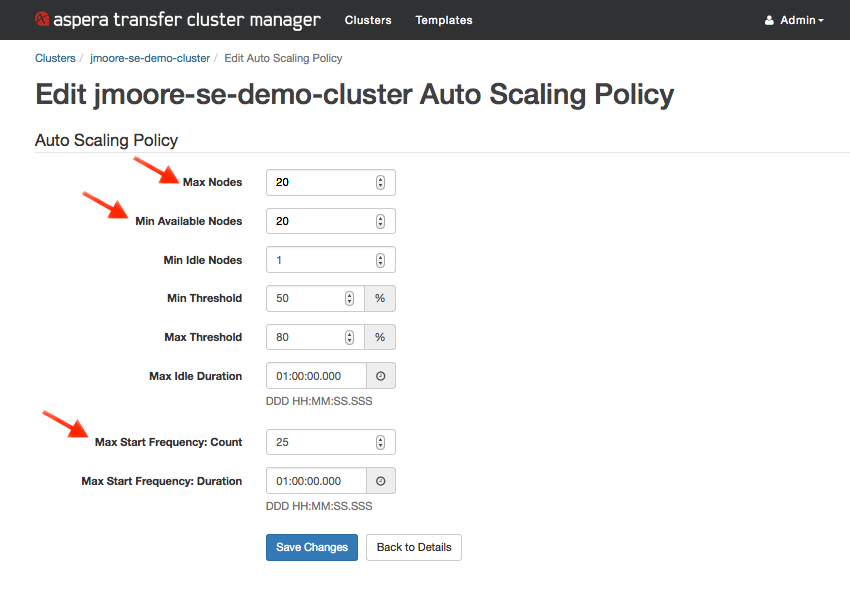Click the Max Start Frequency: Duration field
The height and width of the screenshot is (591, 850).
point(316,481)
